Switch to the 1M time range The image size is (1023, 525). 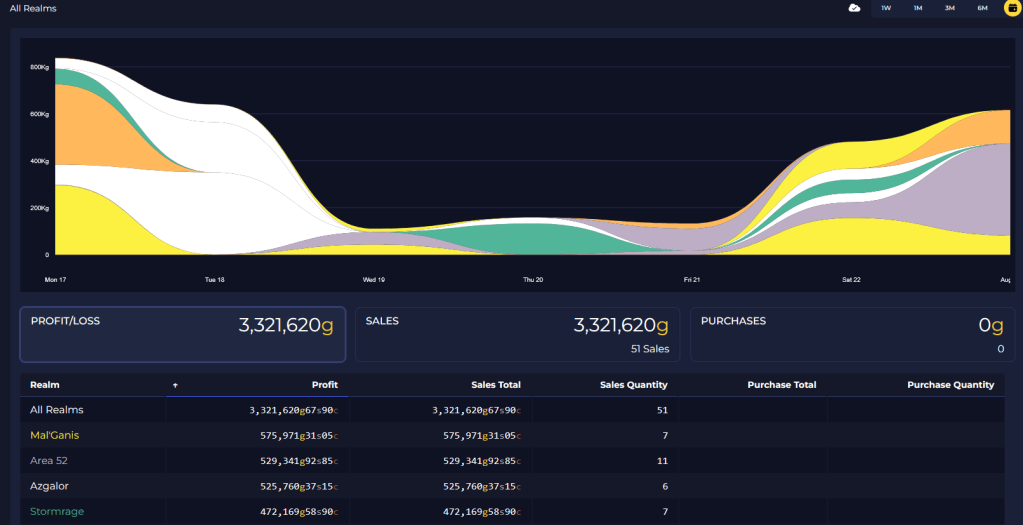pos(918,8)
